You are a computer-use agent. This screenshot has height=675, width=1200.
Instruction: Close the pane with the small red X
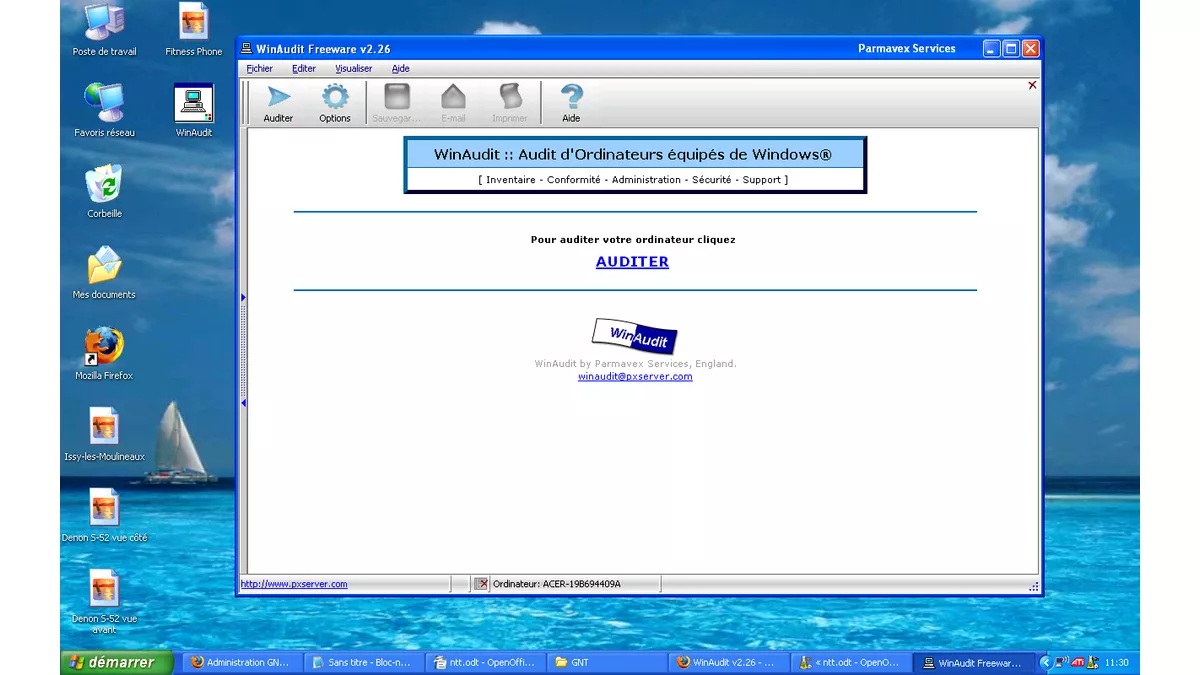(x=1032, y=85)
